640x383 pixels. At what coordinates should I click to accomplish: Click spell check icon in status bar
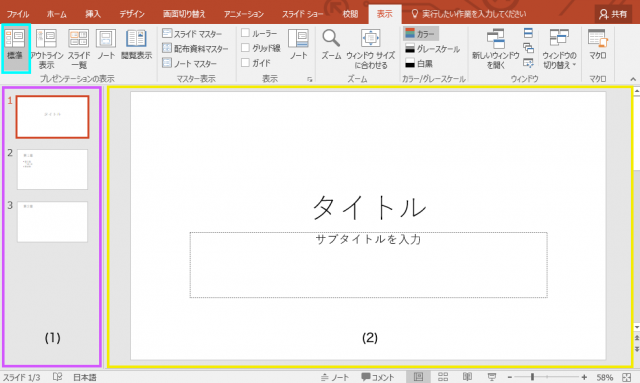click(x=58, y=377)
